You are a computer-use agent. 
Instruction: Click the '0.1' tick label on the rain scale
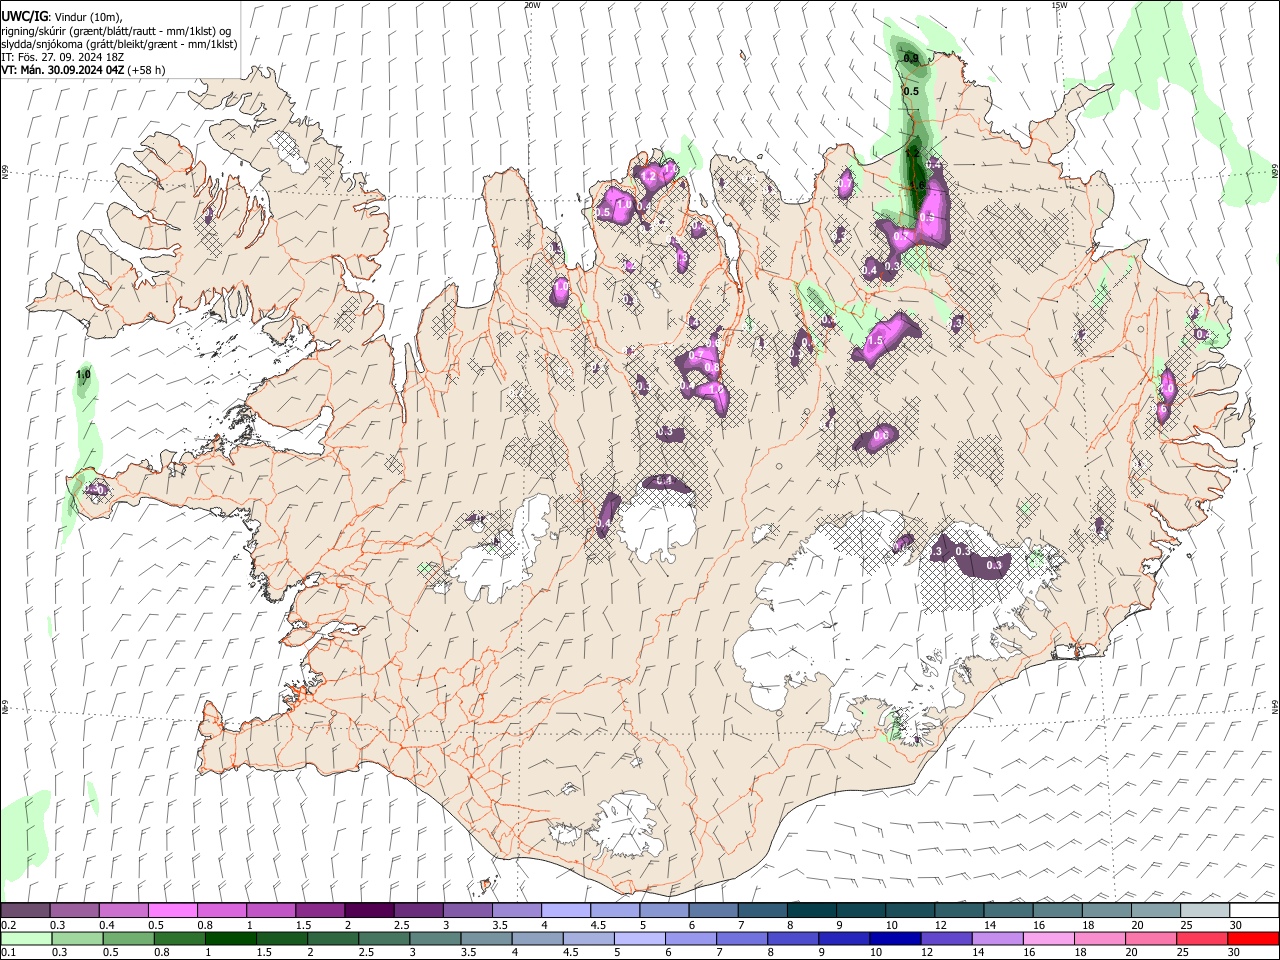8,953
